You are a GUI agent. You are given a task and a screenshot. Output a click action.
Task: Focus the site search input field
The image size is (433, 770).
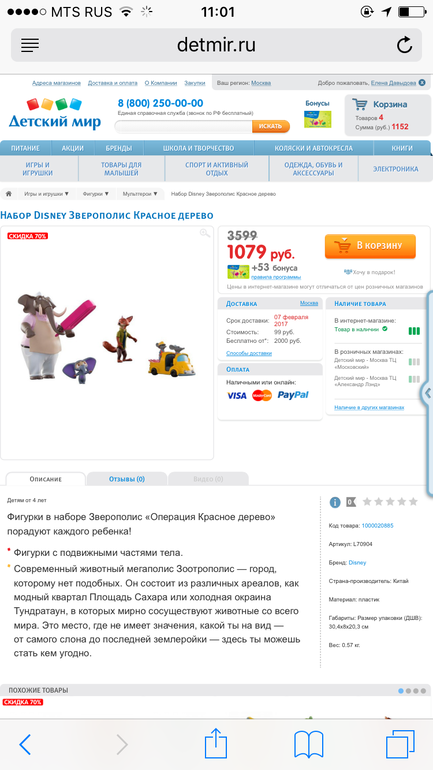pos(184,127)
